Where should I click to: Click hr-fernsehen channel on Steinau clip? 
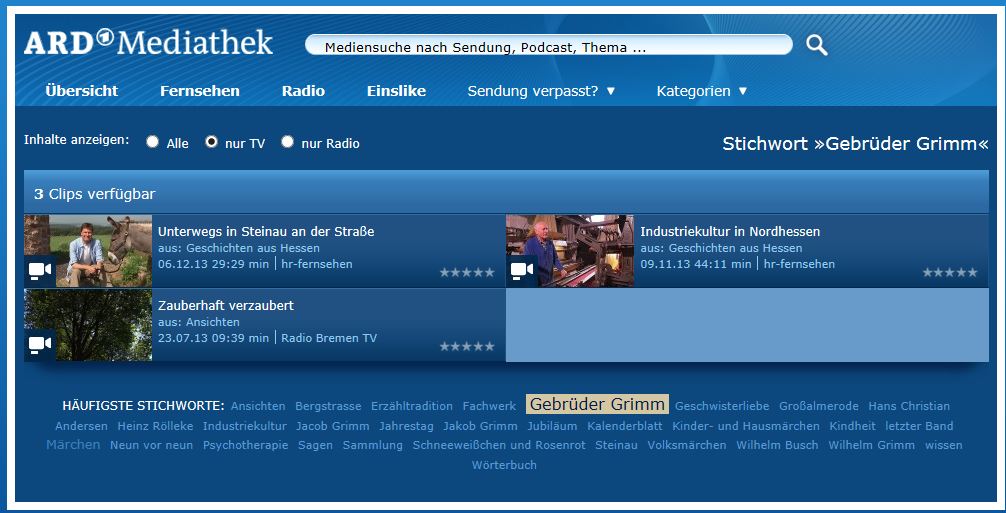click(x=317, y=264)
